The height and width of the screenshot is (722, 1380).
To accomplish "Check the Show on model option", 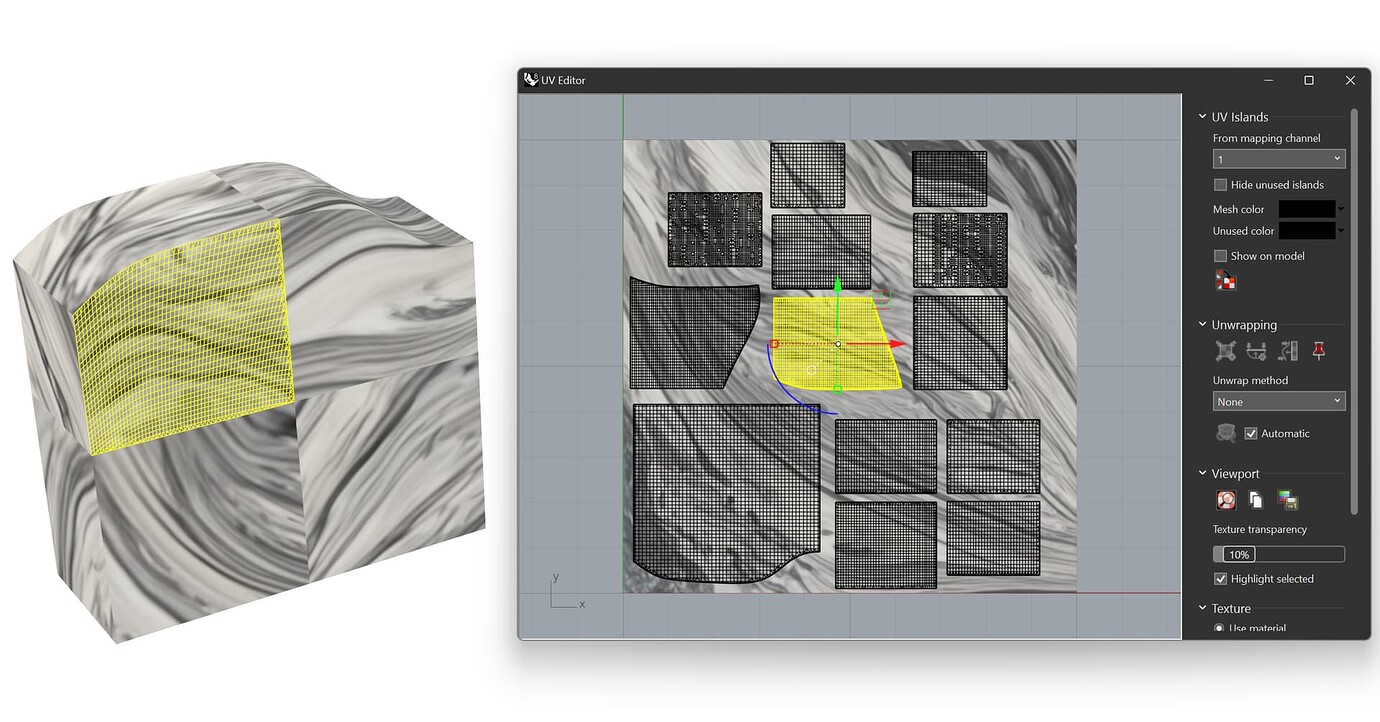I will (x=1220, y=255).
